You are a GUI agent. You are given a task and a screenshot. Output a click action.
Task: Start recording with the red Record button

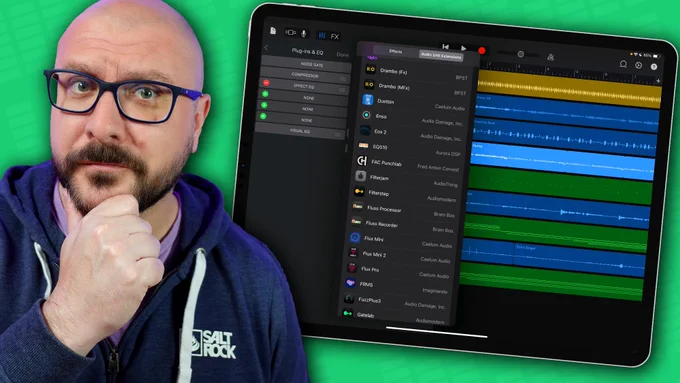click(481, 50)
